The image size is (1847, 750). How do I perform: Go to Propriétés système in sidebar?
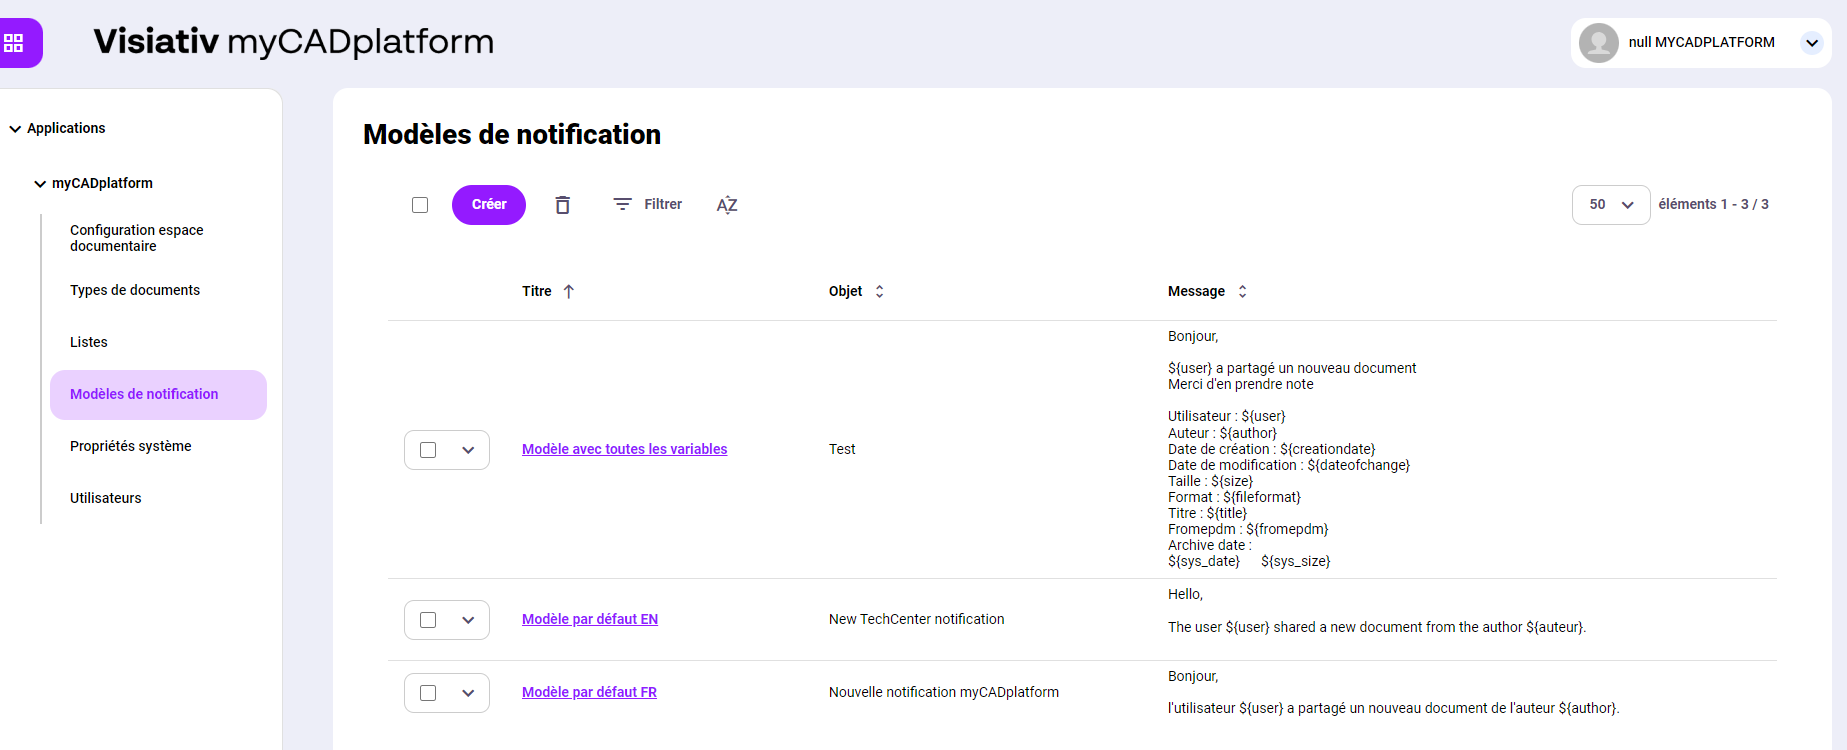(x=131, y=446)
